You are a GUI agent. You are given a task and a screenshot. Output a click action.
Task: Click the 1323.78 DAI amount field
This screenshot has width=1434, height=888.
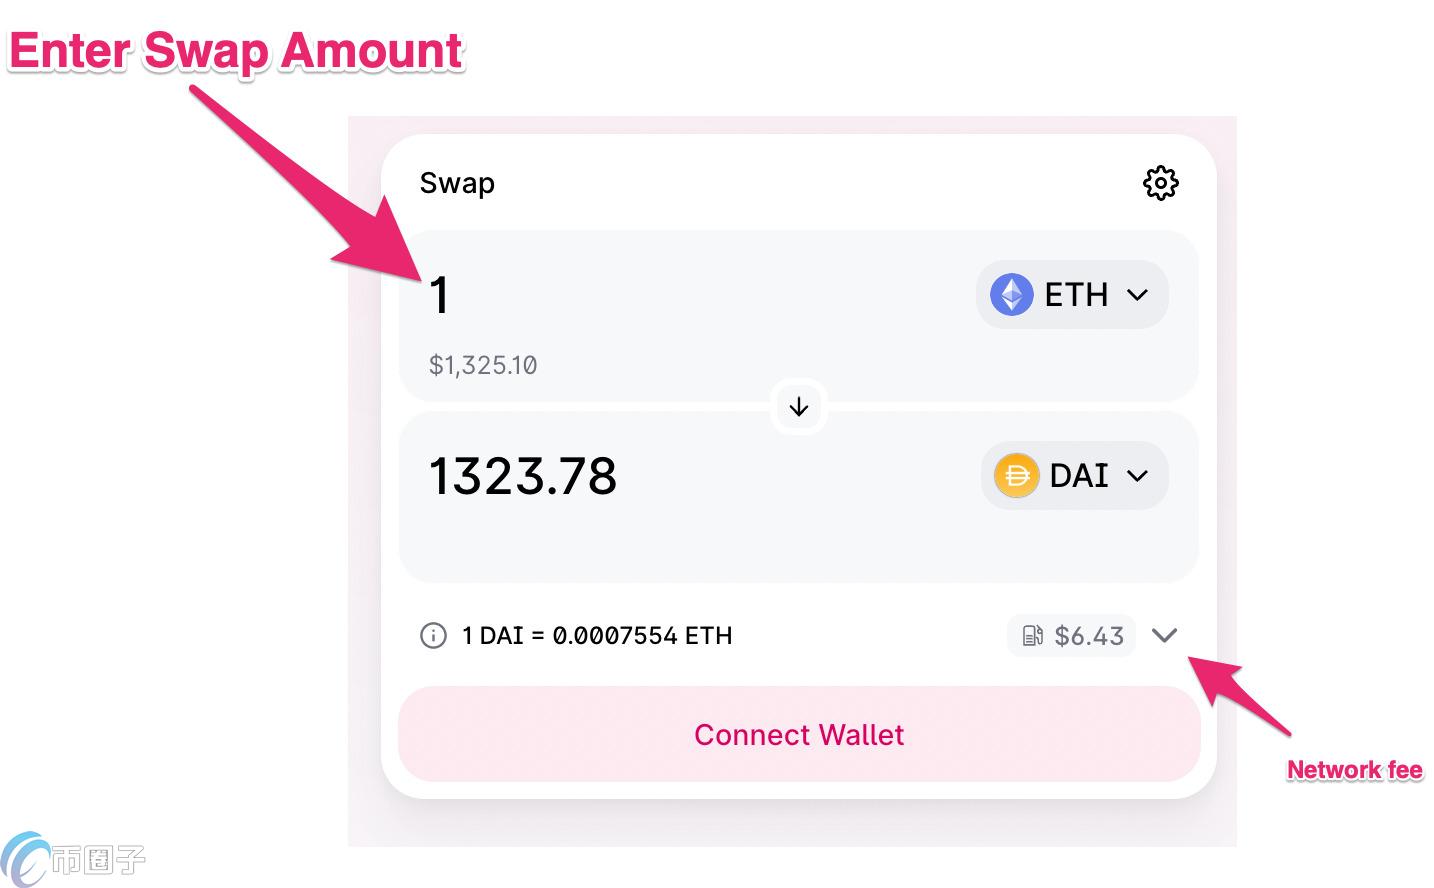pyautogui.click(x=523, y=475)
